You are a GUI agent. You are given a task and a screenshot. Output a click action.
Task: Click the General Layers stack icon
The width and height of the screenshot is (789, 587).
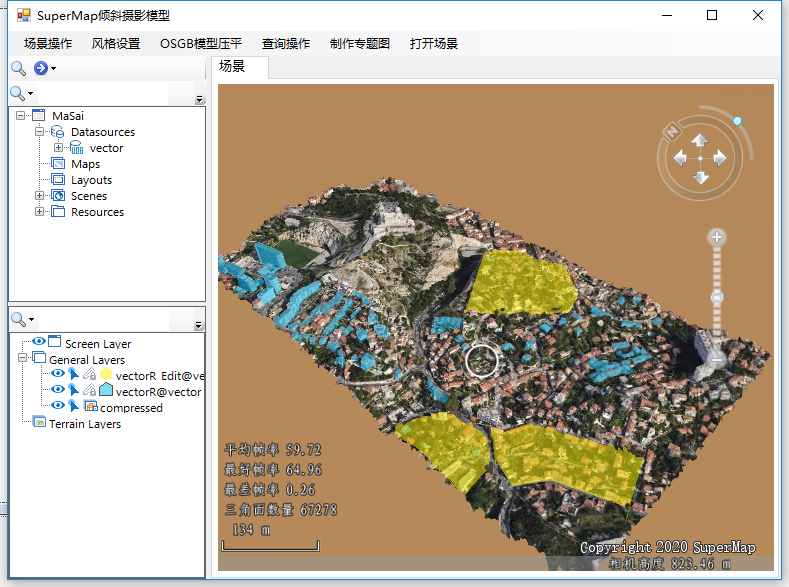(x=39, y=357)
